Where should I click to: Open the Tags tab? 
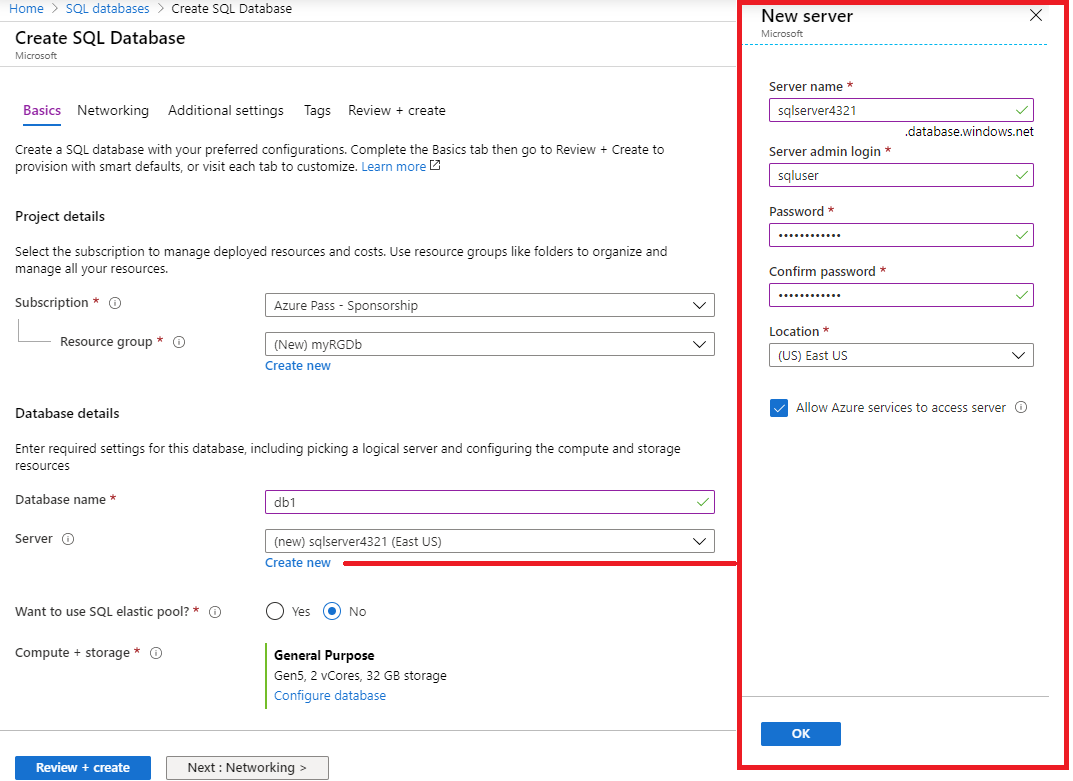point(317,110)
